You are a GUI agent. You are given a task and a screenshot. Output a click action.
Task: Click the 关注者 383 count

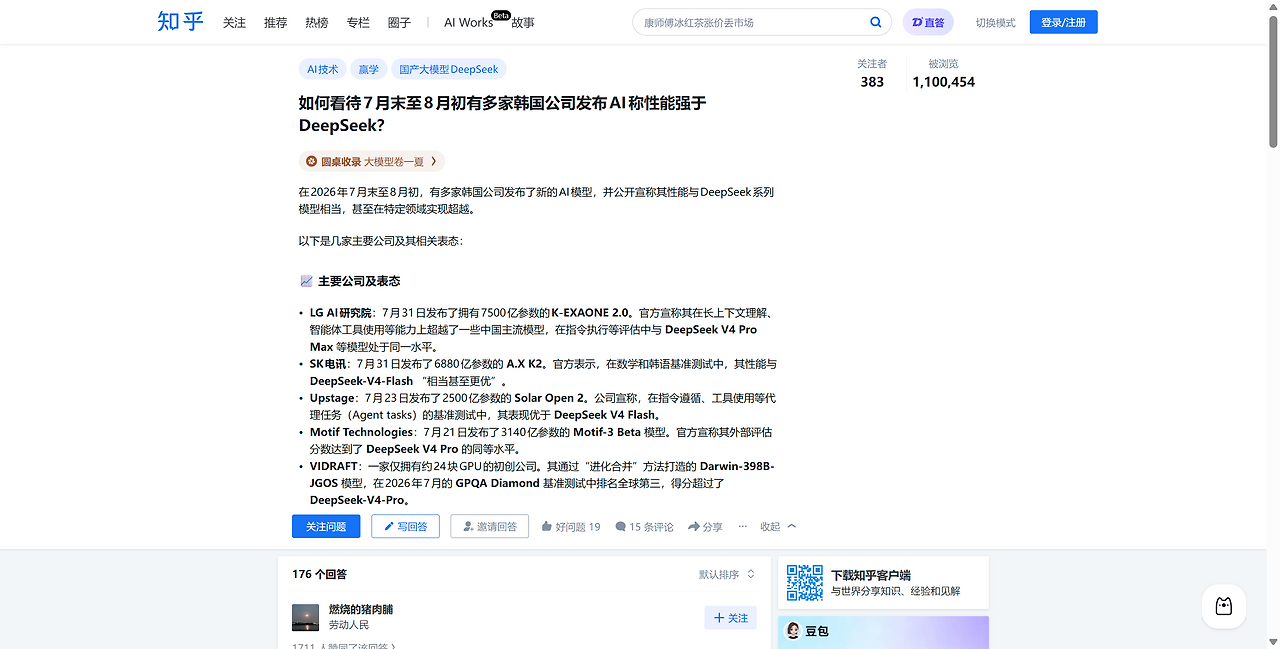(x=872, y=73)
